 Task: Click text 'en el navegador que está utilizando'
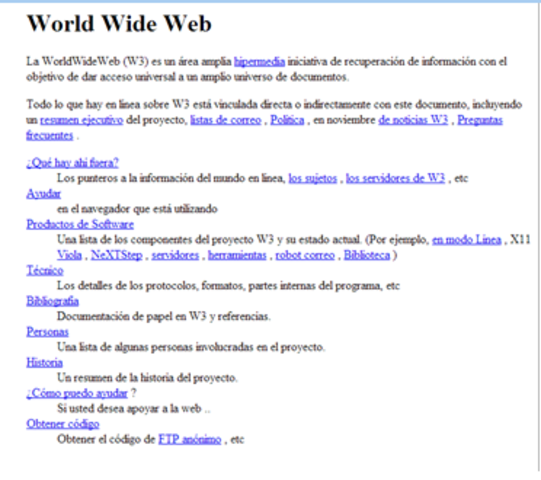point(137,209)
